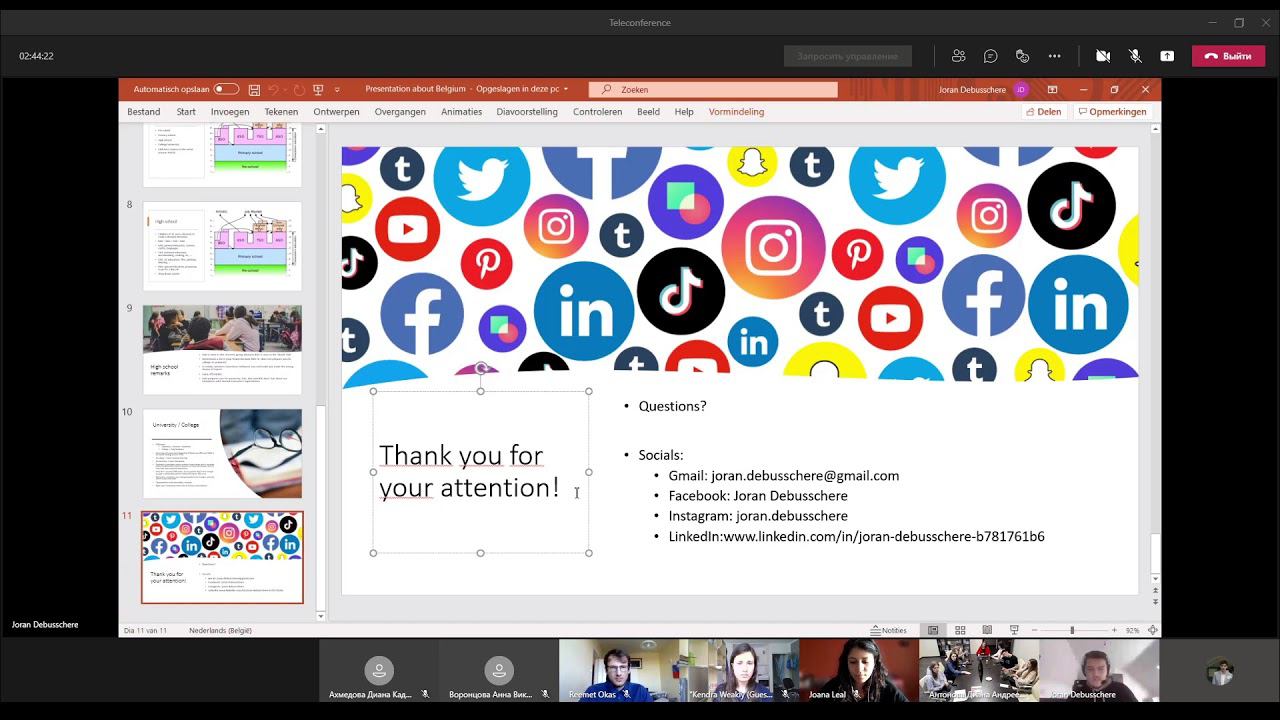Click the zoom in plus button
Viewport: 1280px width, 720px height.
point(1112,630)
